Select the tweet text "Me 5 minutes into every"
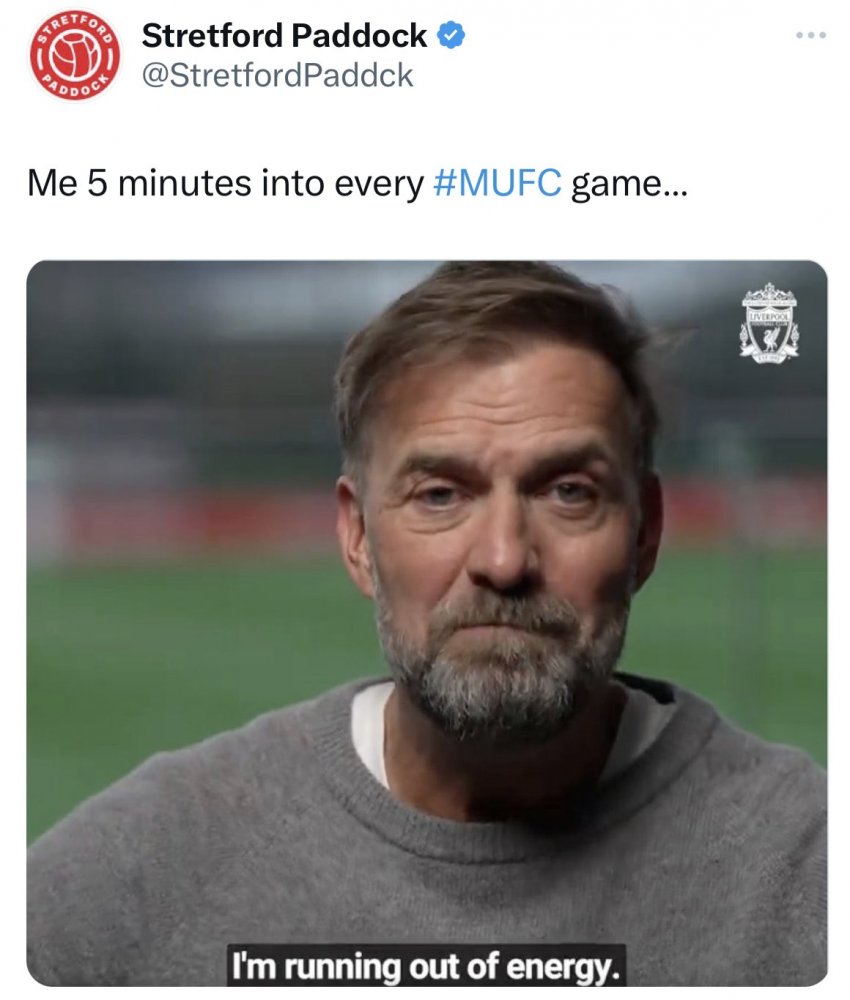 click(x=226, y=184)
